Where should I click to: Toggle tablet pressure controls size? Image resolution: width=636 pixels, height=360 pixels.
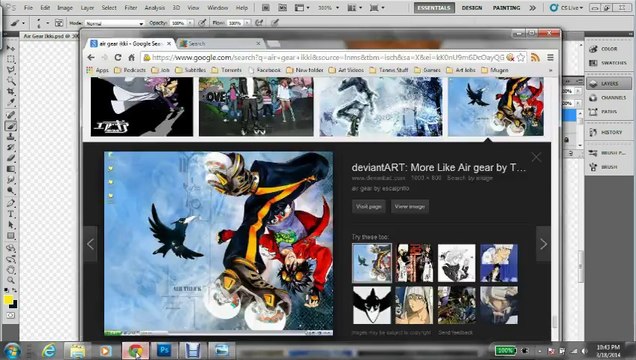[x=275, y=23]
